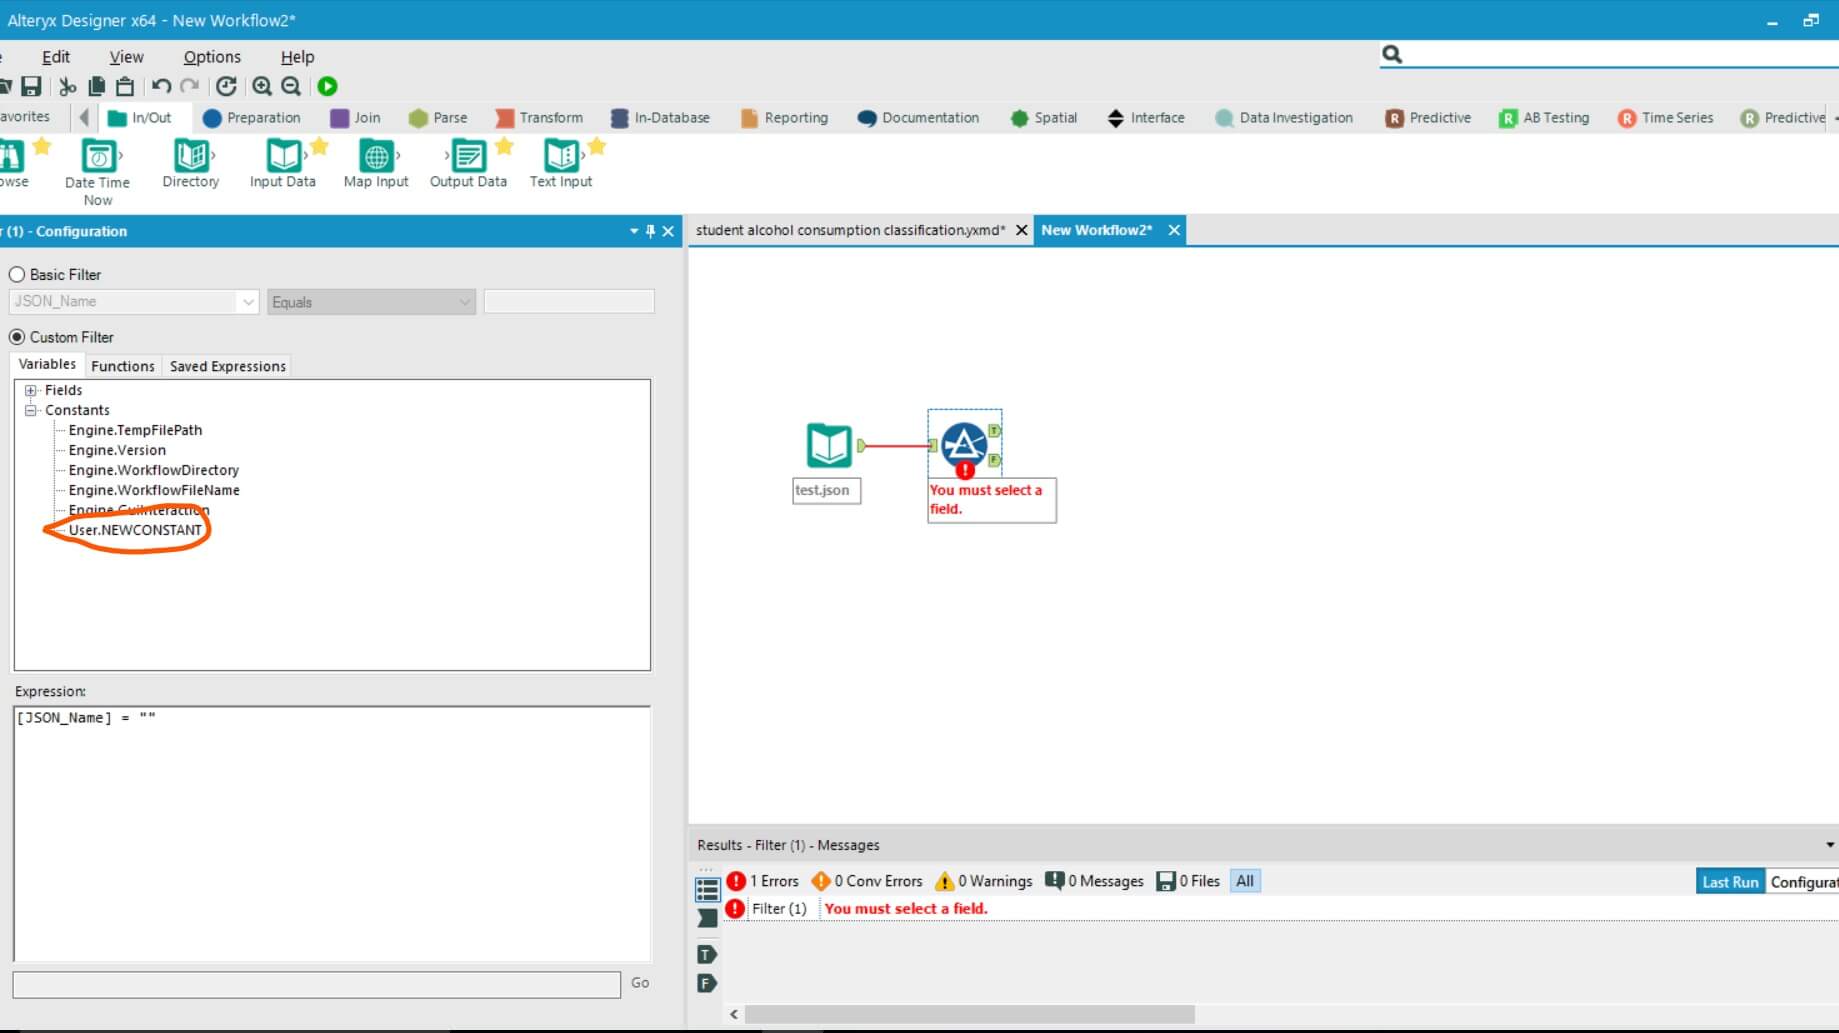Click the True output anchor of Filter node
The image size is (1839, 1033).
pyautogui.click(x=995, y=431)
